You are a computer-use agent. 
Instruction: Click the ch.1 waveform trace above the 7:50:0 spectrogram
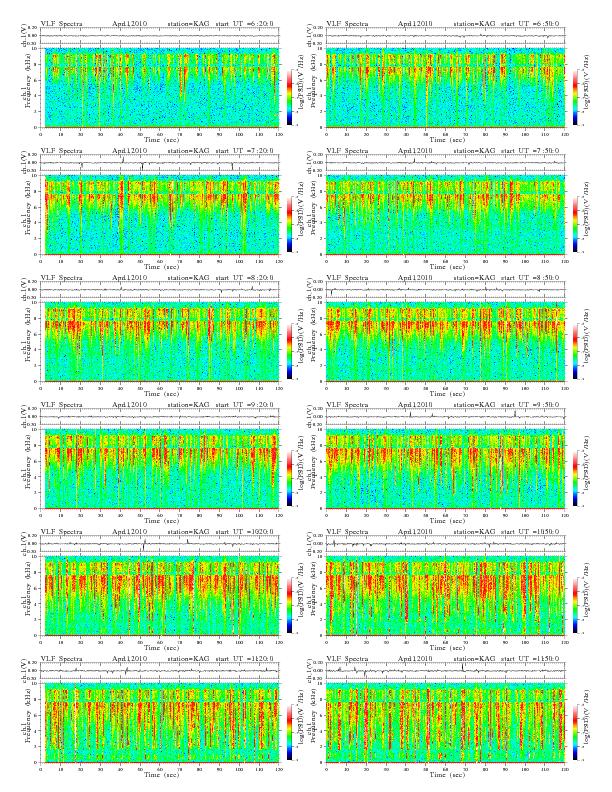(445, 163)
